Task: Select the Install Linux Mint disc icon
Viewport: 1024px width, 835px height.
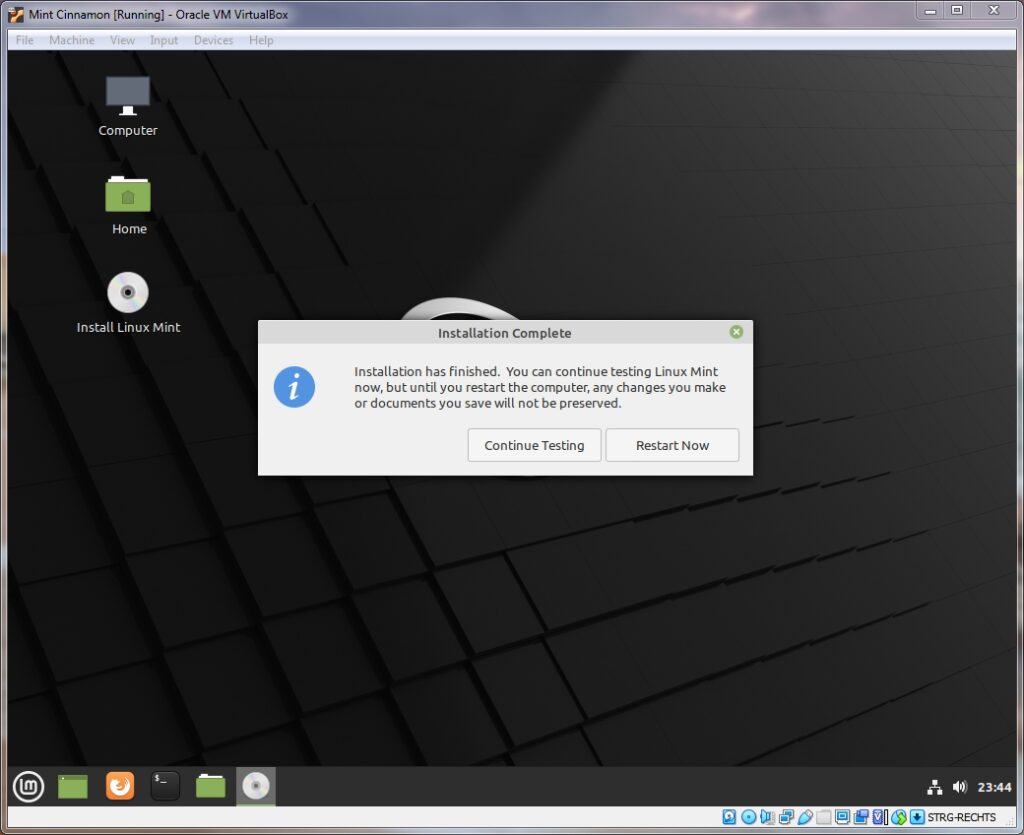Action: [x=128, y=304]
